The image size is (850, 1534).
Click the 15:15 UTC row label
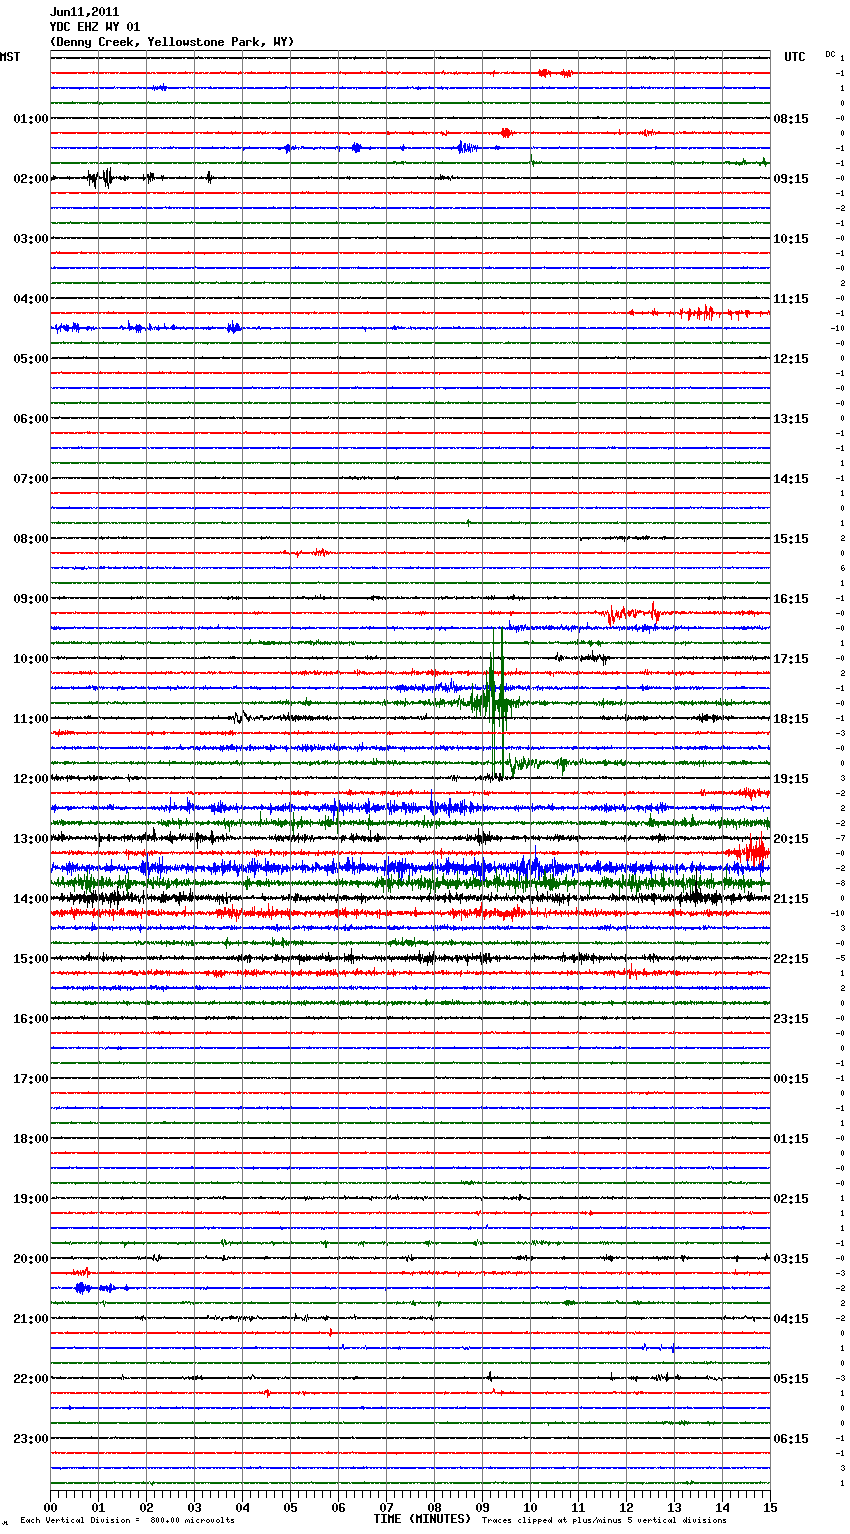[x=791, y=538]
